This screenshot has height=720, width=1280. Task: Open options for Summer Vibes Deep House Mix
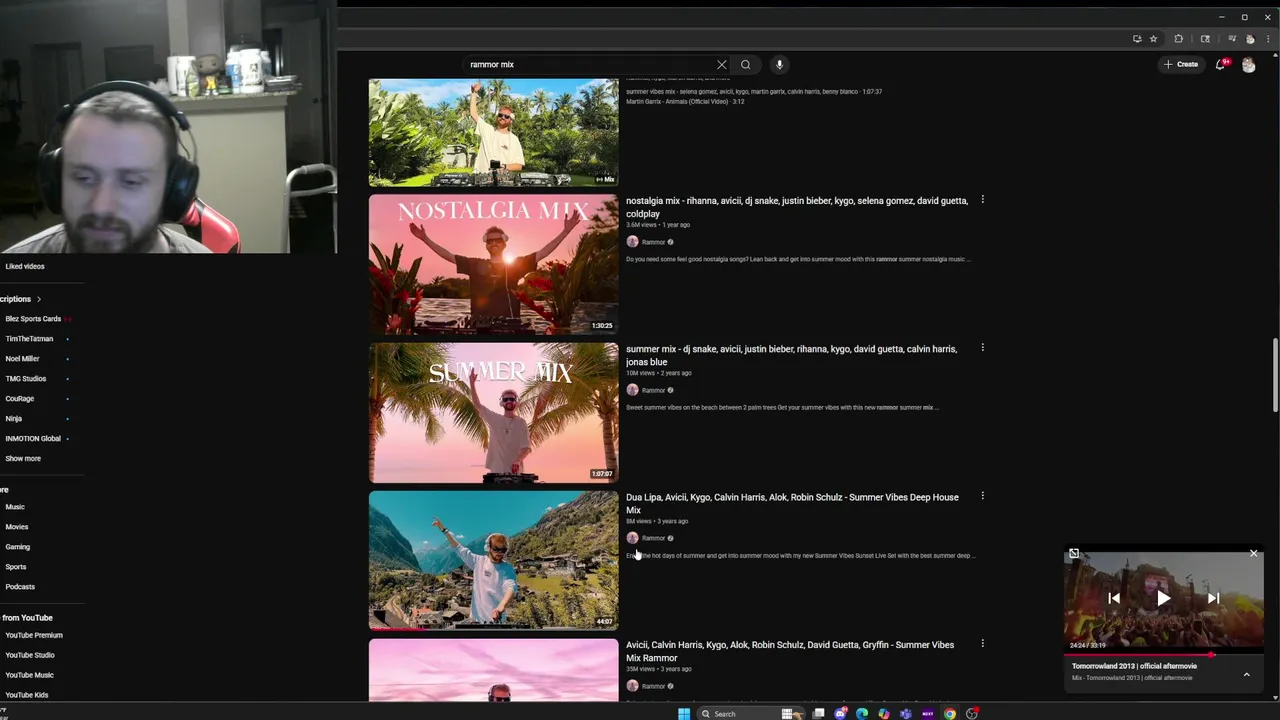[982, 496]
